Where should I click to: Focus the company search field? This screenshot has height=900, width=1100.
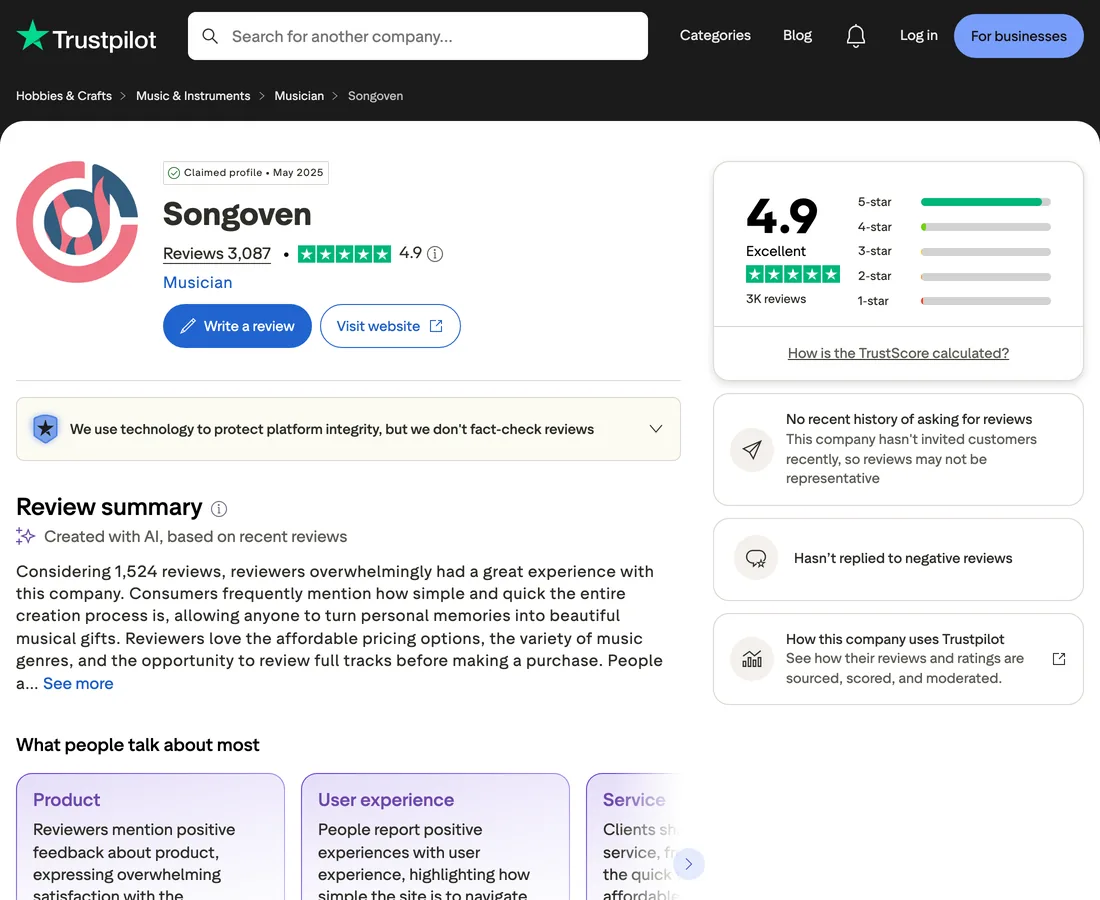point(417,36)
